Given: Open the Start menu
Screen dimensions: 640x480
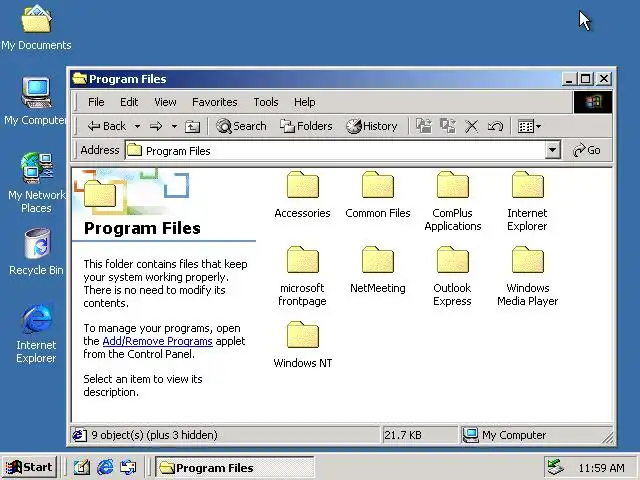Looking at the screenshot, I should point(29,467).
